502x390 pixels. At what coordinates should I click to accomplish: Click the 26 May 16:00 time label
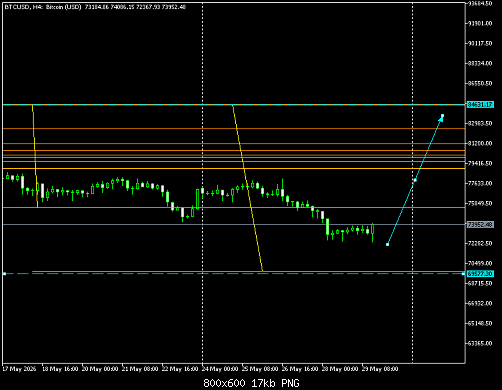click(x=300, y=369)
